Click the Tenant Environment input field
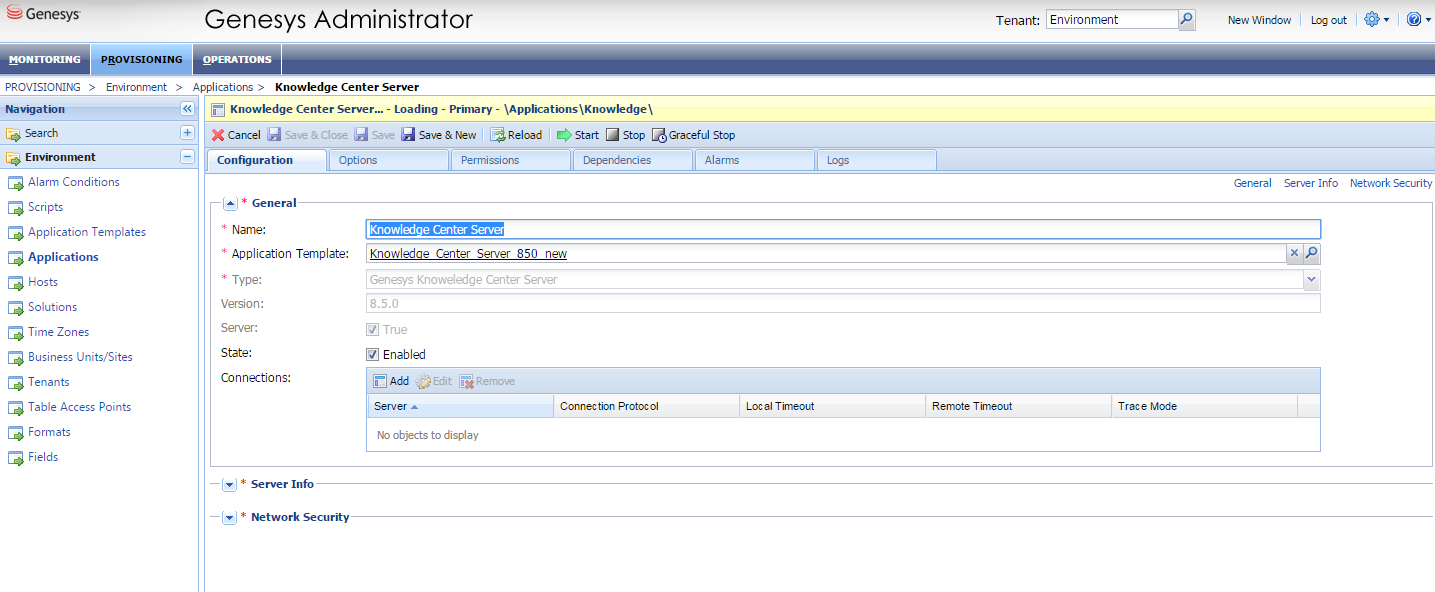Screen dimensions: 1435x592 point(1112,20)
